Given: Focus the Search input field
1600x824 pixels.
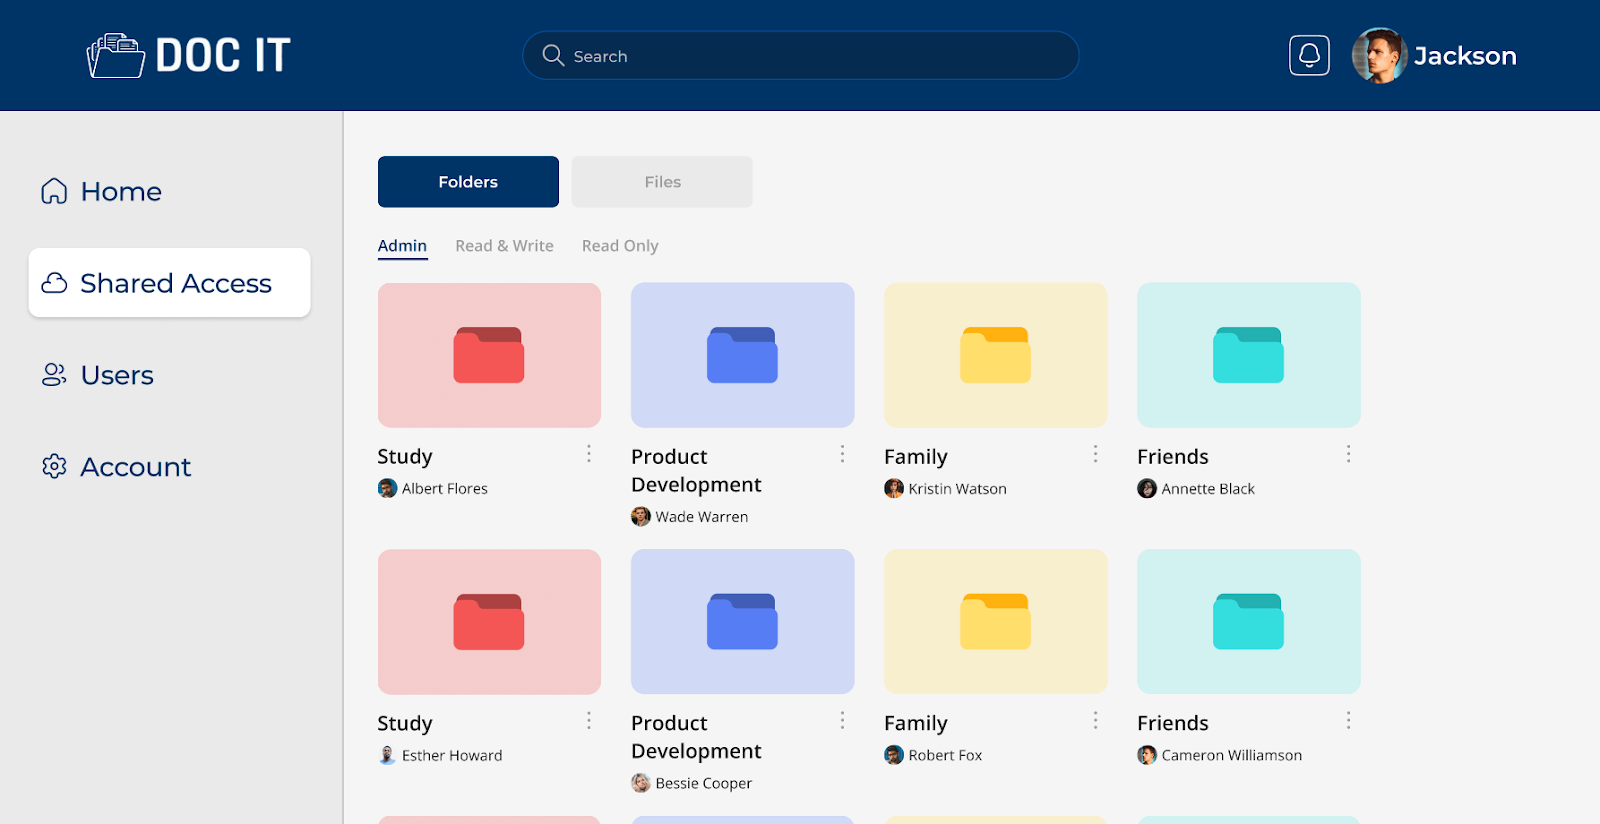Looking at the screenshot, I should [801, 55].
